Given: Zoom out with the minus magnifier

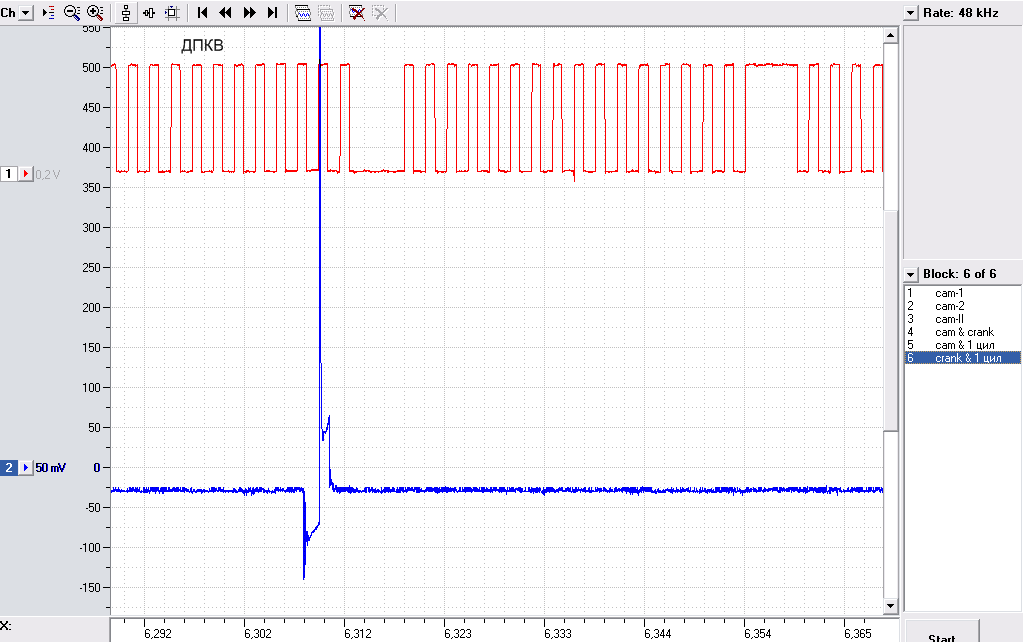Looking at the screenshot, I should (72, 13).
